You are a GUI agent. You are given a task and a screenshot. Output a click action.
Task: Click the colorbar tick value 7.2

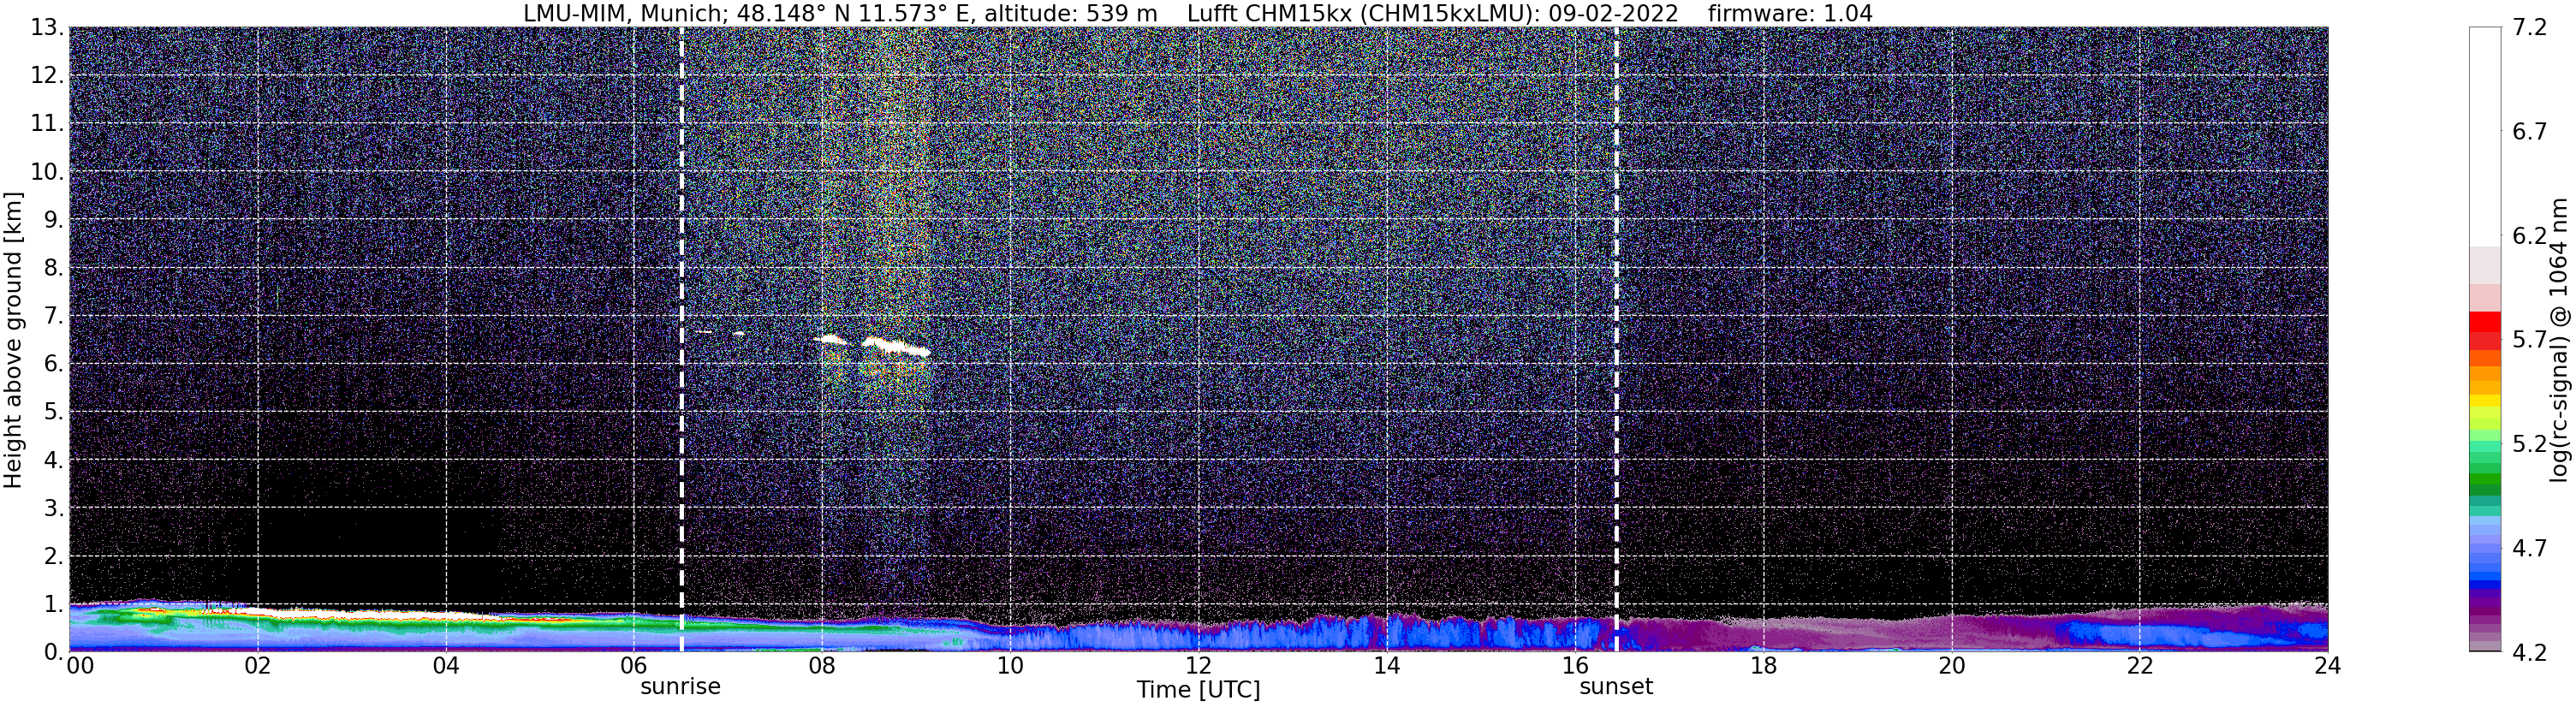click(x=2530, y=28)
